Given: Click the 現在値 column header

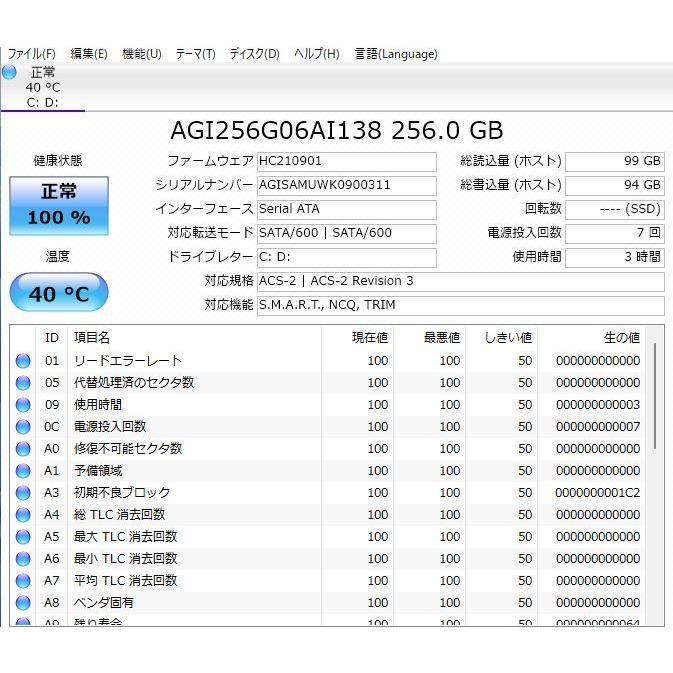Looking at the screenshot, I should (358, 338).
